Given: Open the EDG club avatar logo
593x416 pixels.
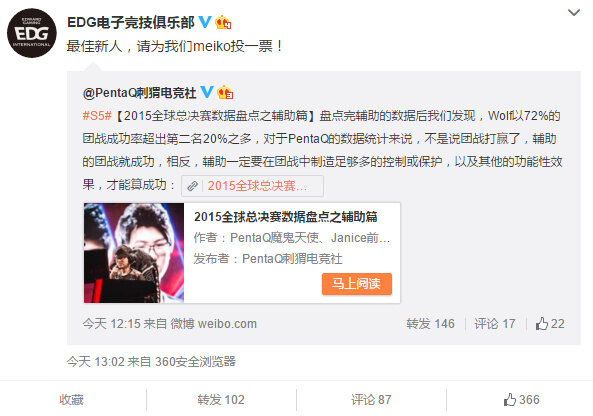Looking at the screenshot, I should (32, 33).
